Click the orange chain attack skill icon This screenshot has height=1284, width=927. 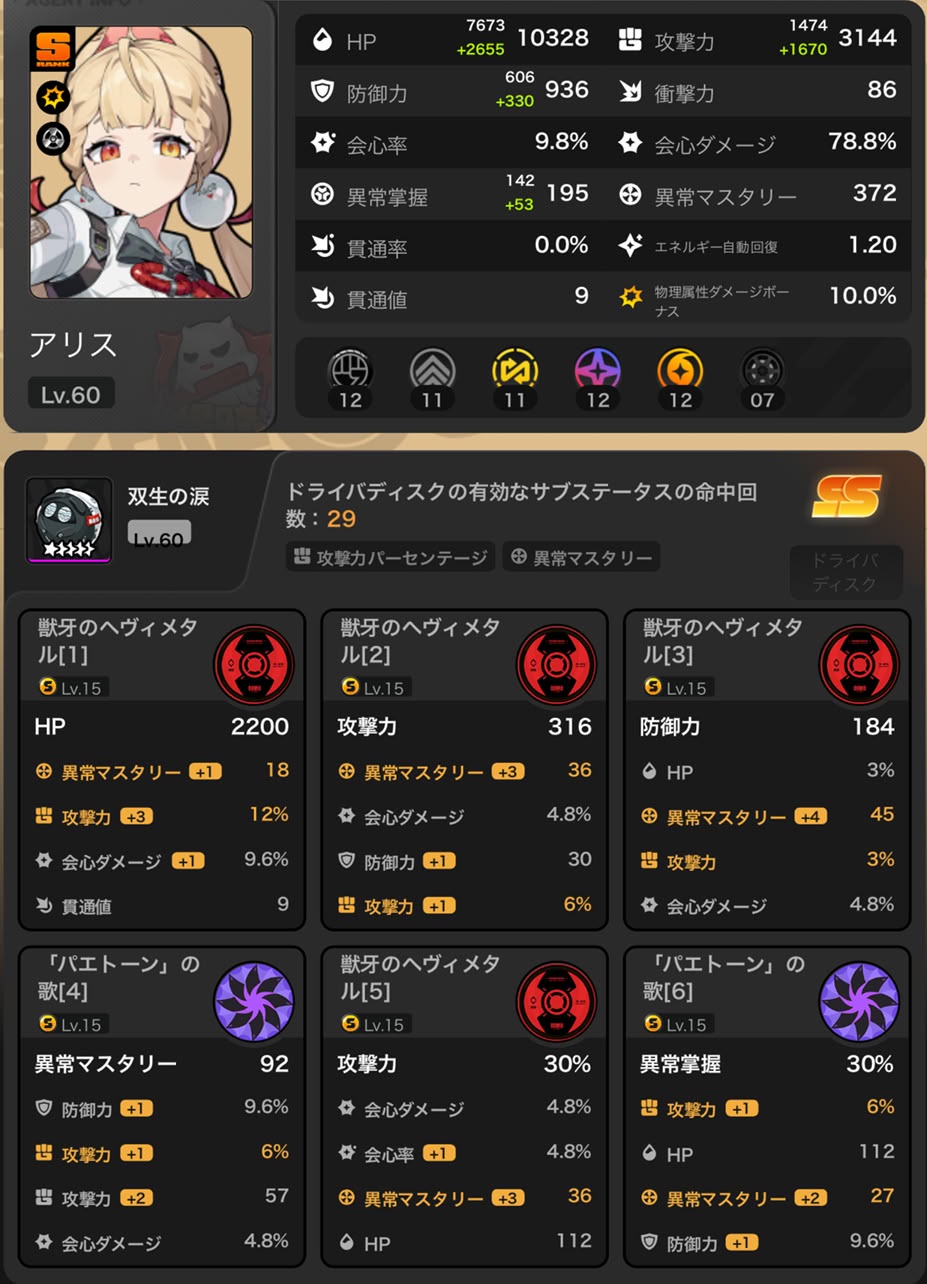tap(679, 371)
